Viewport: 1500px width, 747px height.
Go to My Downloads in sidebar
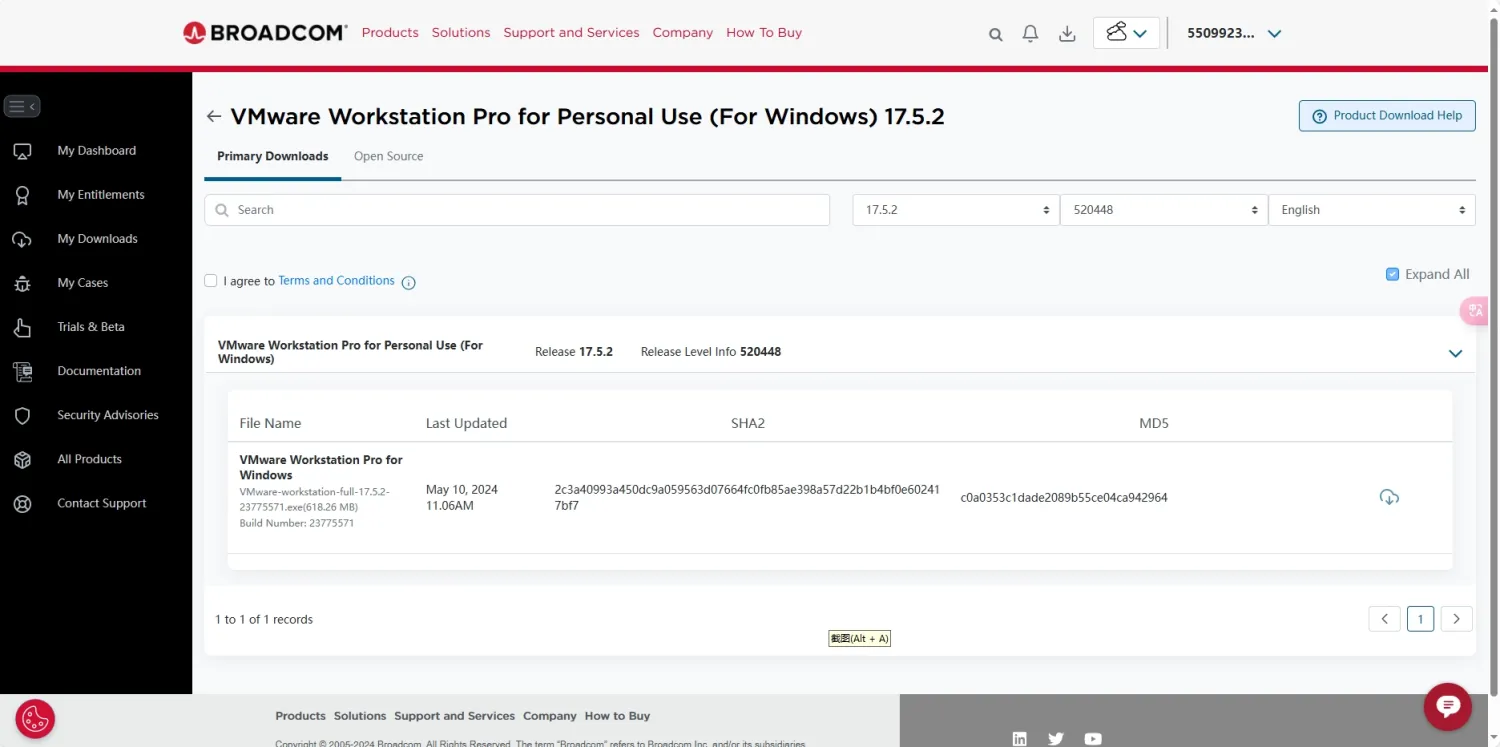tap(96, 239)
